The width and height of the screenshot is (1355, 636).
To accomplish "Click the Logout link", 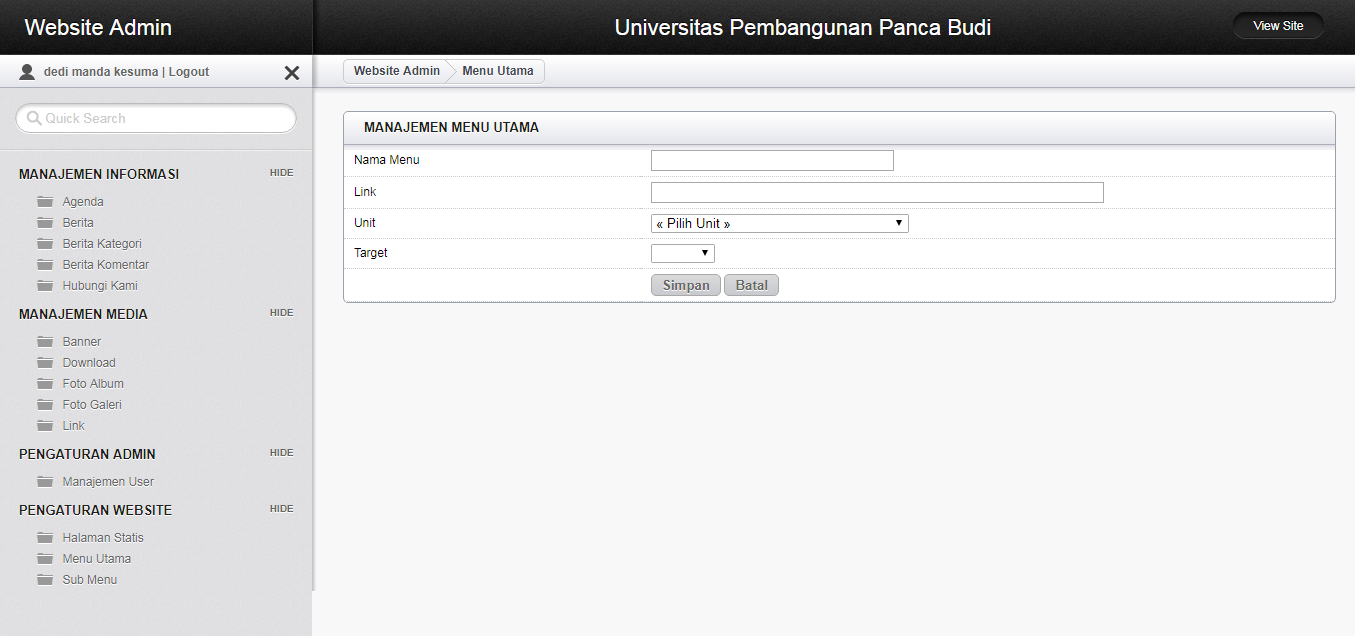I will (189, 72).
